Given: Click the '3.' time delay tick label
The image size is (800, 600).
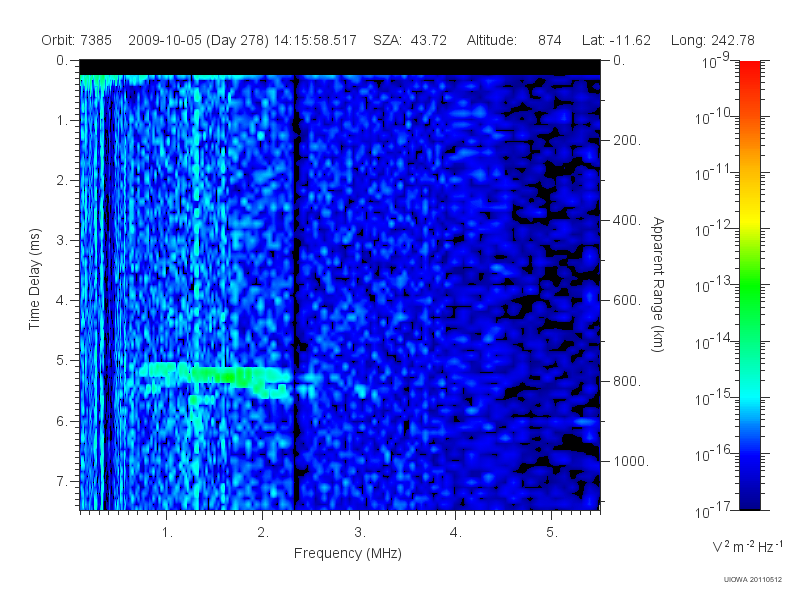Looking at the screenshot, I should [x=62, y=240].
